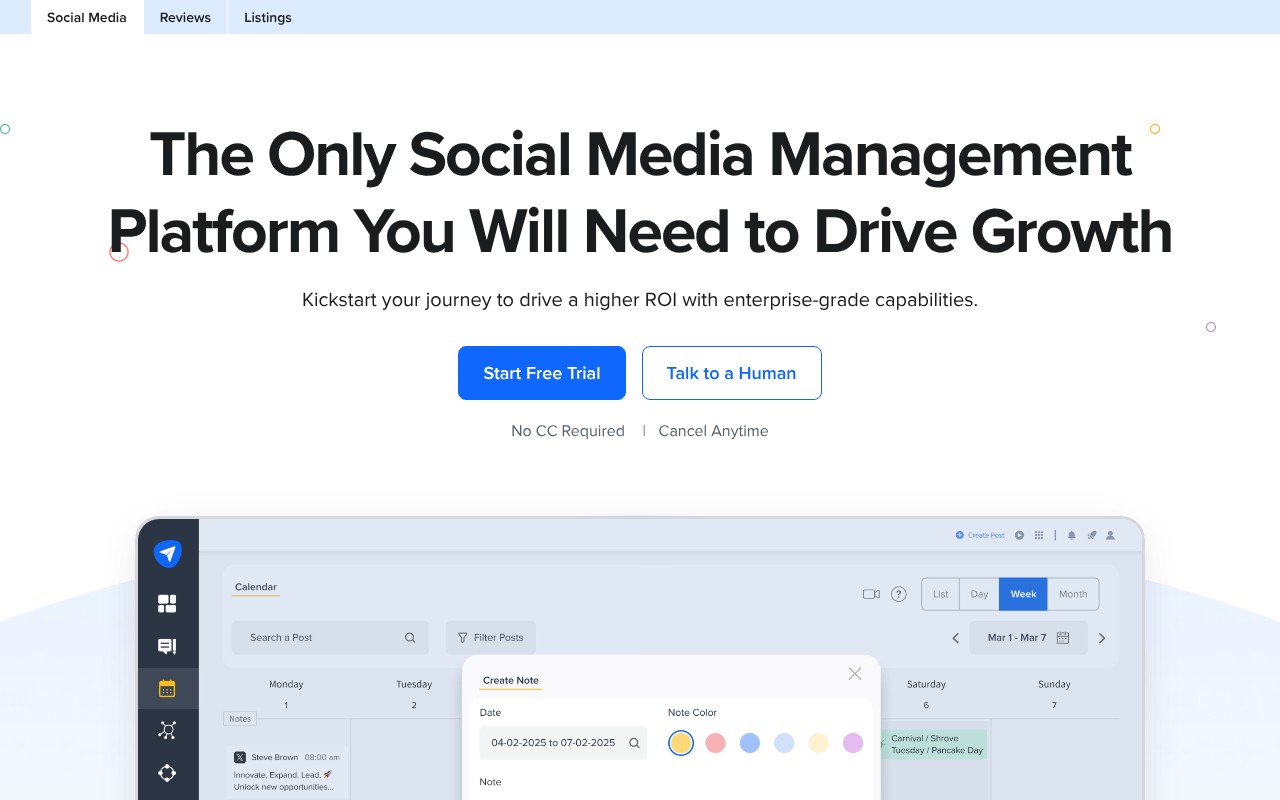Click the play circle icon in top bar
The image size is (1280, 800).
click(x=1020, y=535)
